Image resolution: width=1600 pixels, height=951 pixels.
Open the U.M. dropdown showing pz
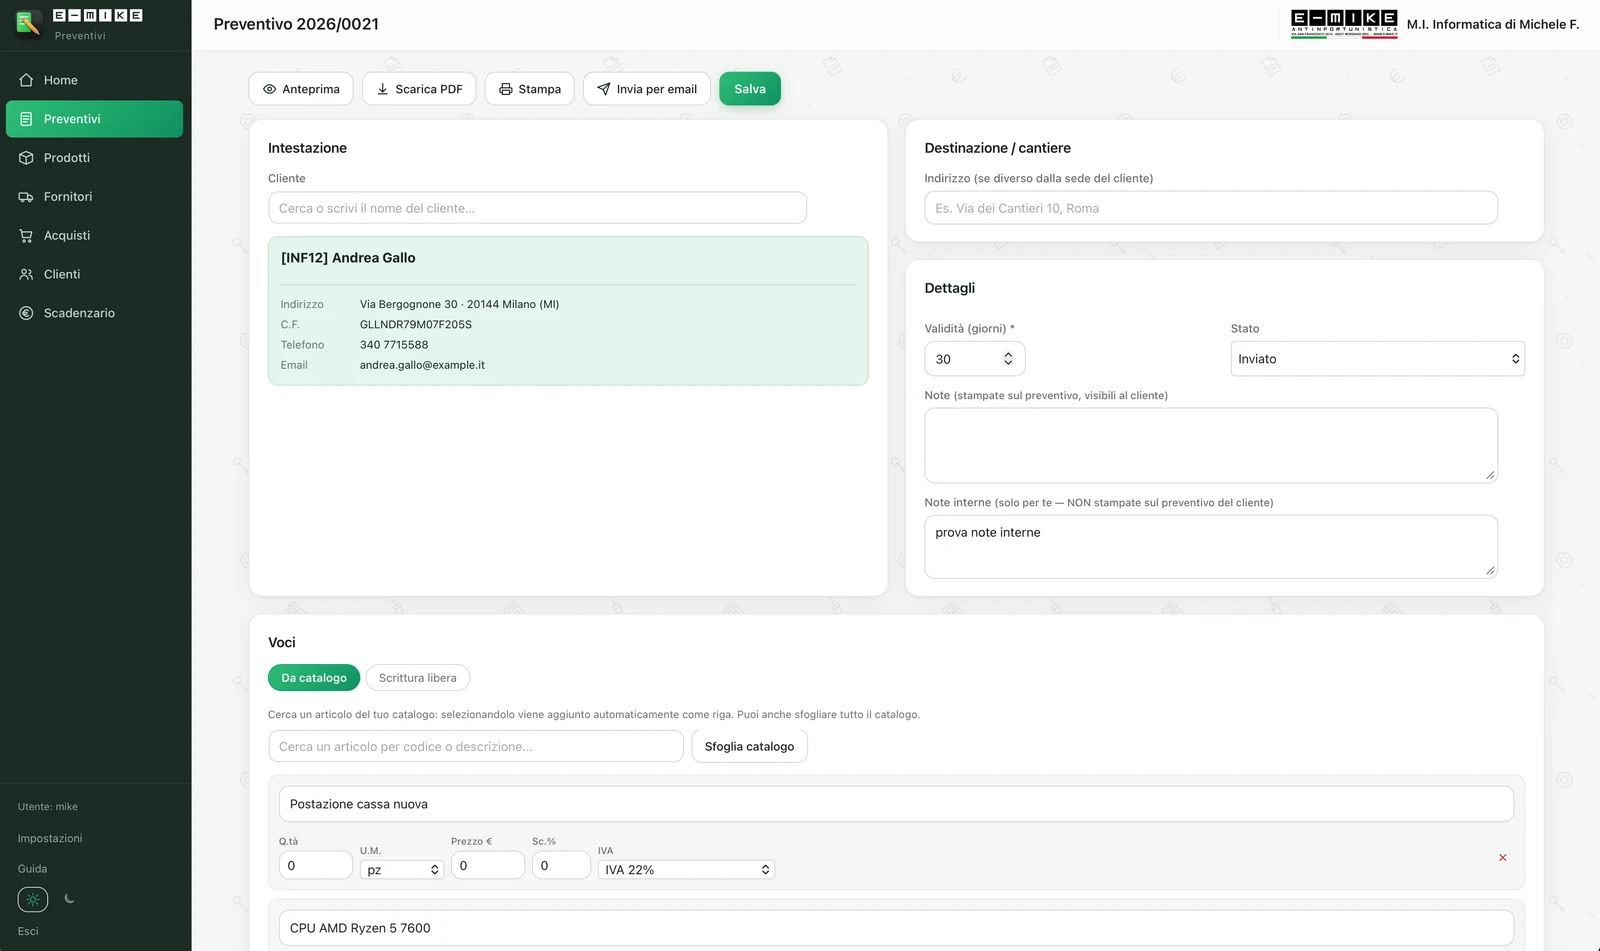[401, 870]
